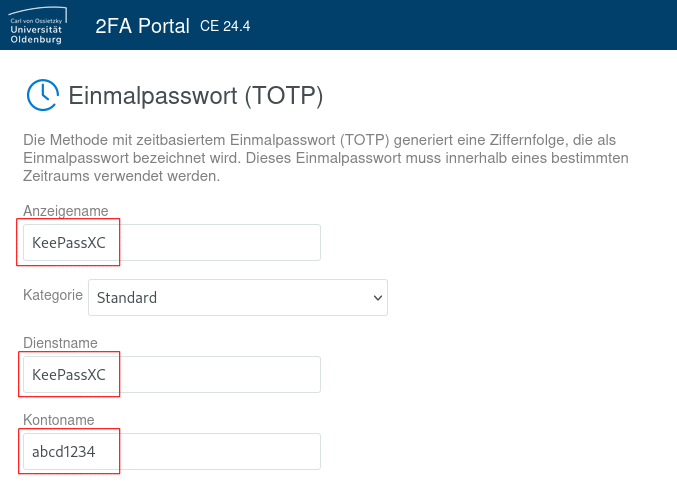This screenshot has width=677, height=485.
Task: Click the Anzeigename field label
Action: [x=65, y=211]
